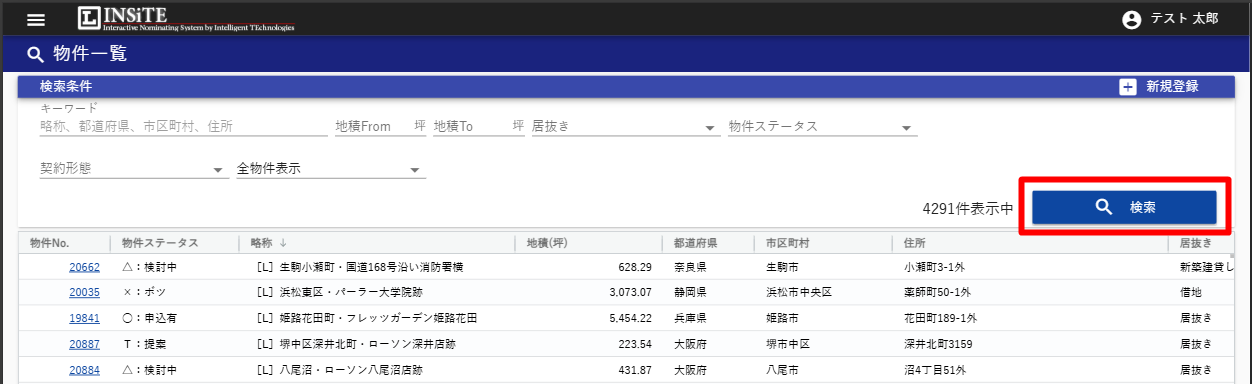Open property link 20035

pos(84,293)
